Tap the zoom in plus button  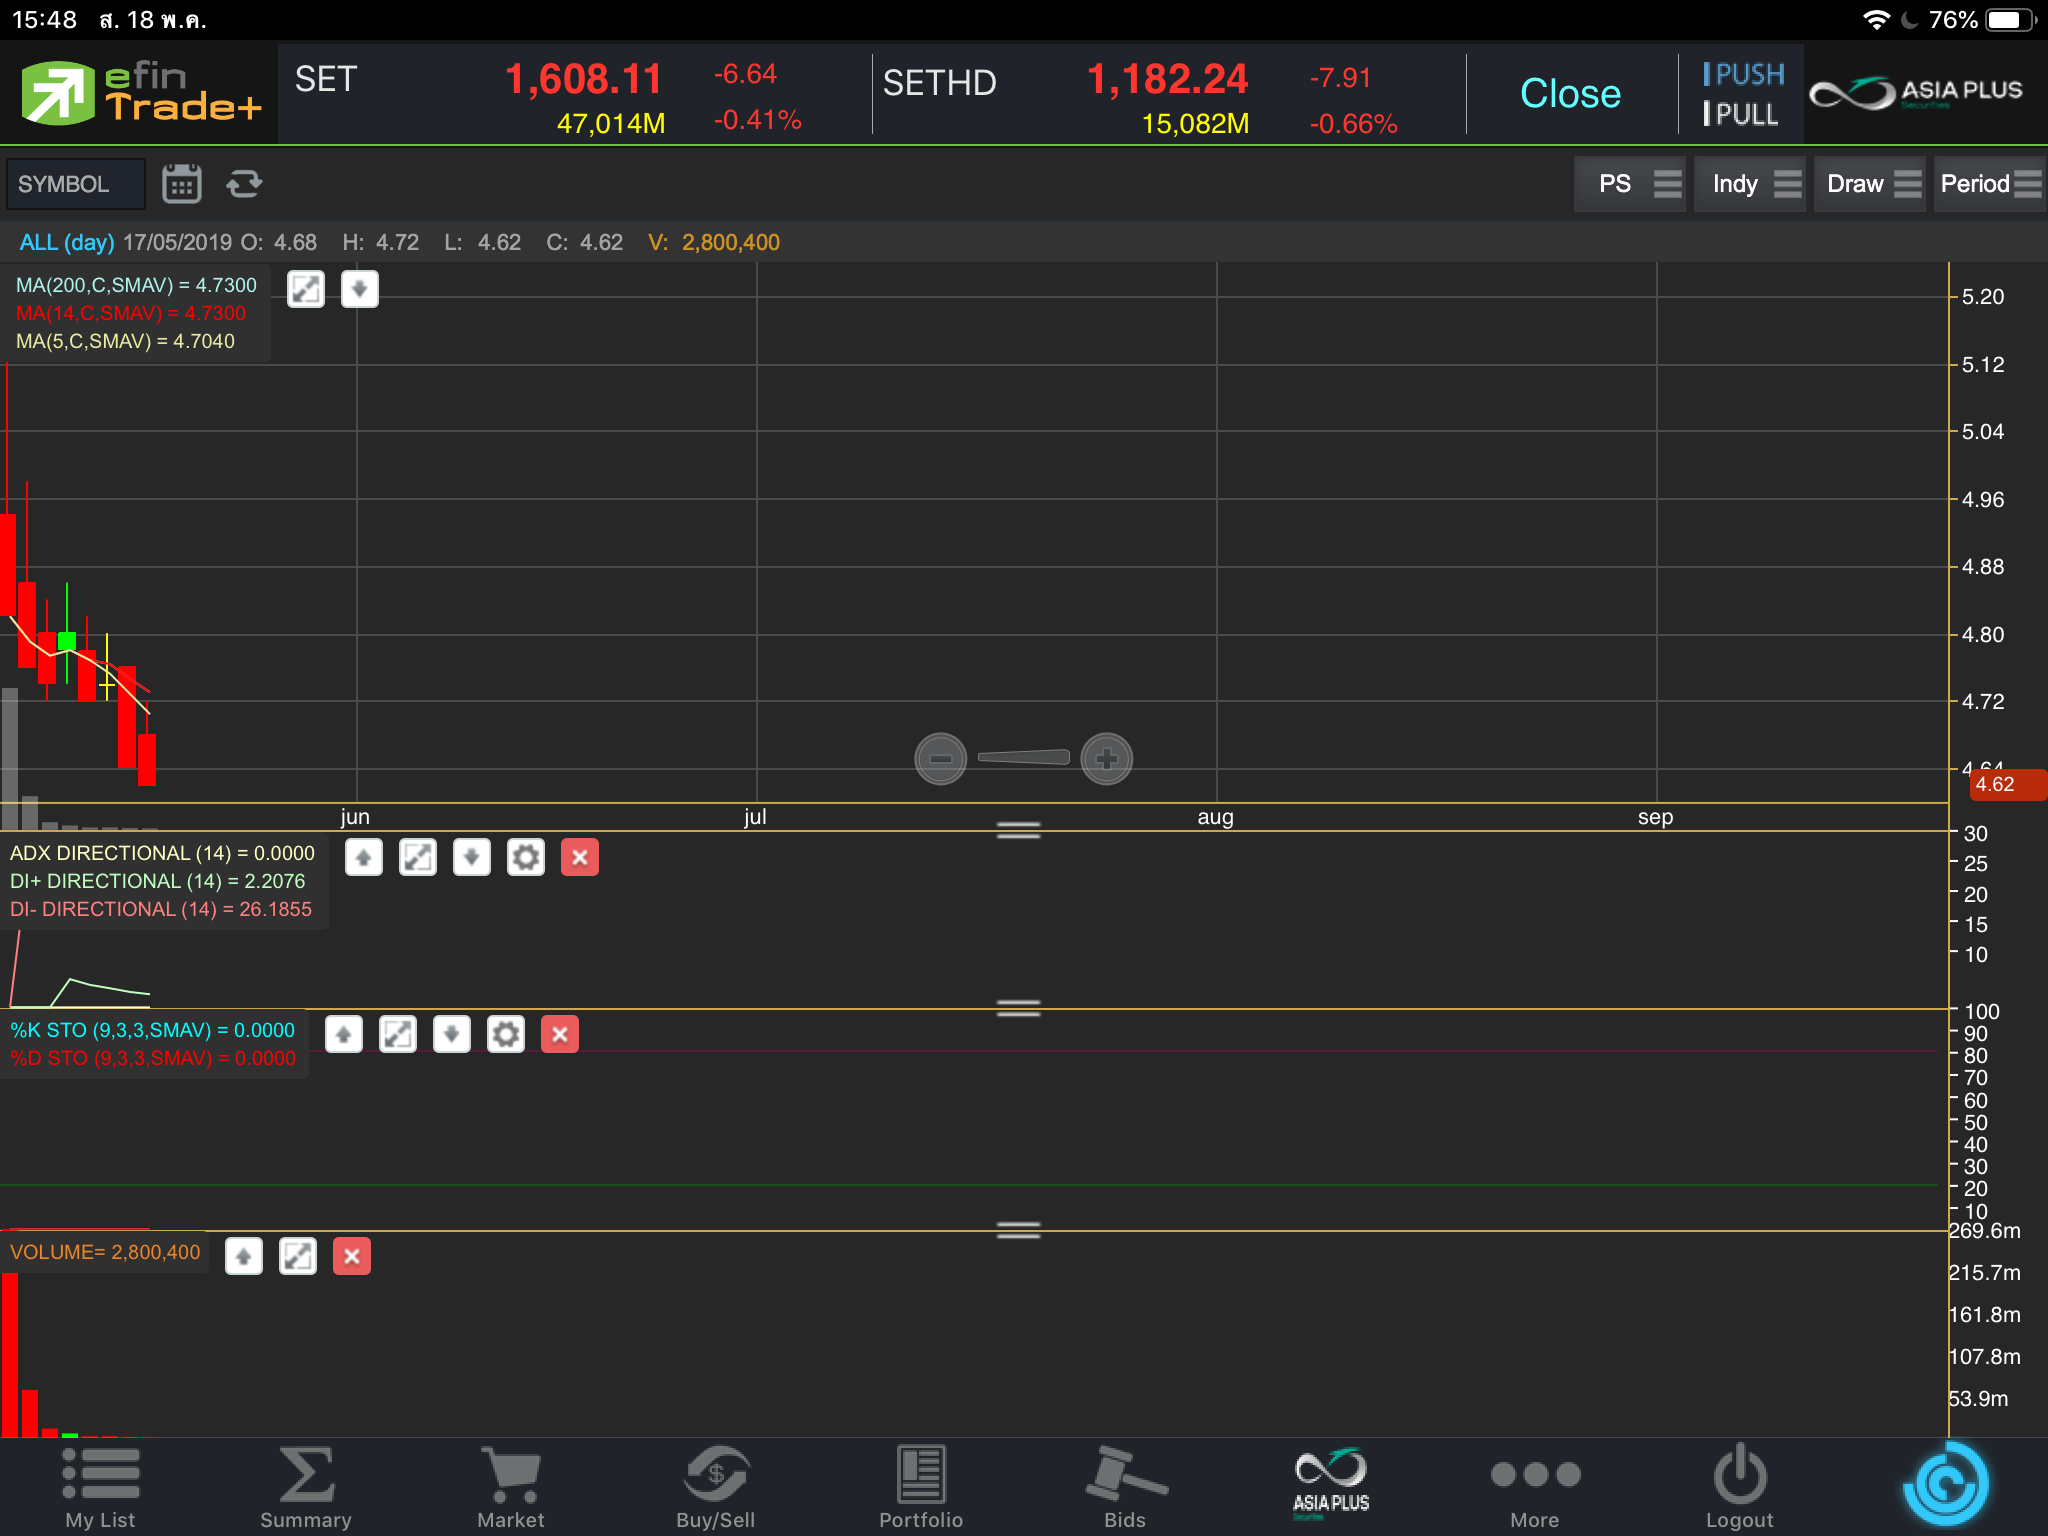[1106, 759]
